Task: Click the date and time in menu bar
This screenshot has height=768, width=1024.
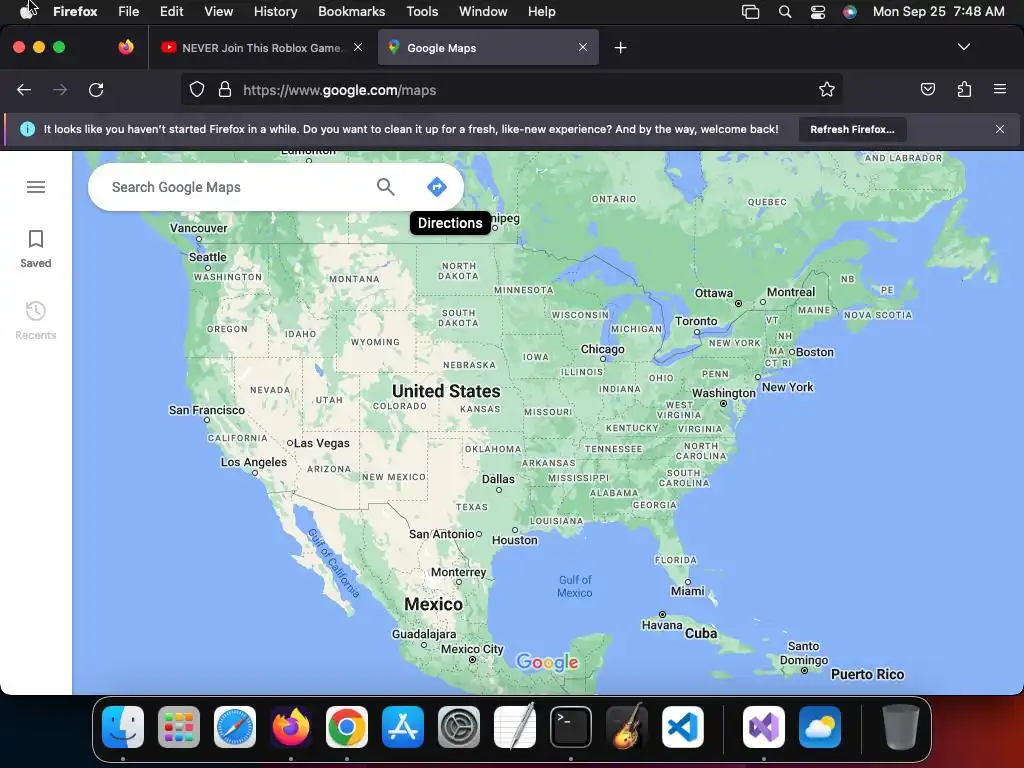Action: [x=938, y=12]
